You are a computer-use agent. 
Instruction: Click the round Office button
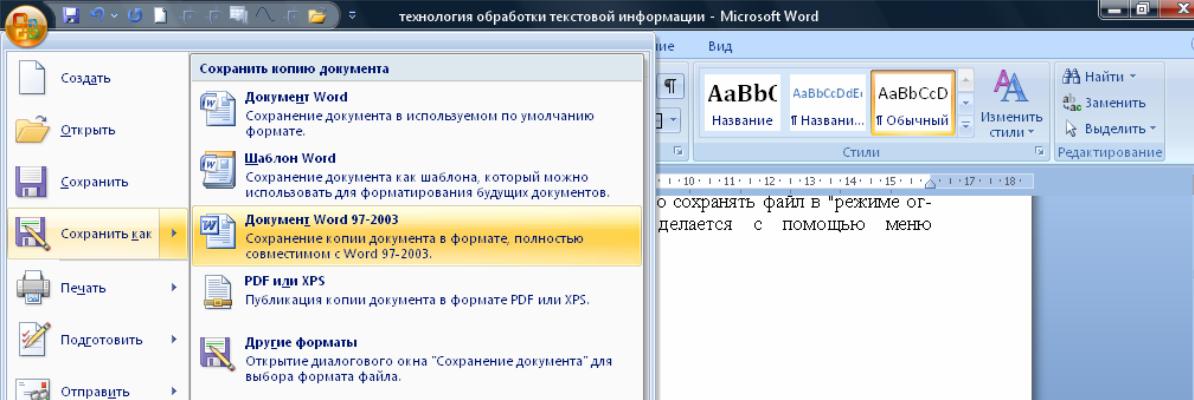(26, 26)
